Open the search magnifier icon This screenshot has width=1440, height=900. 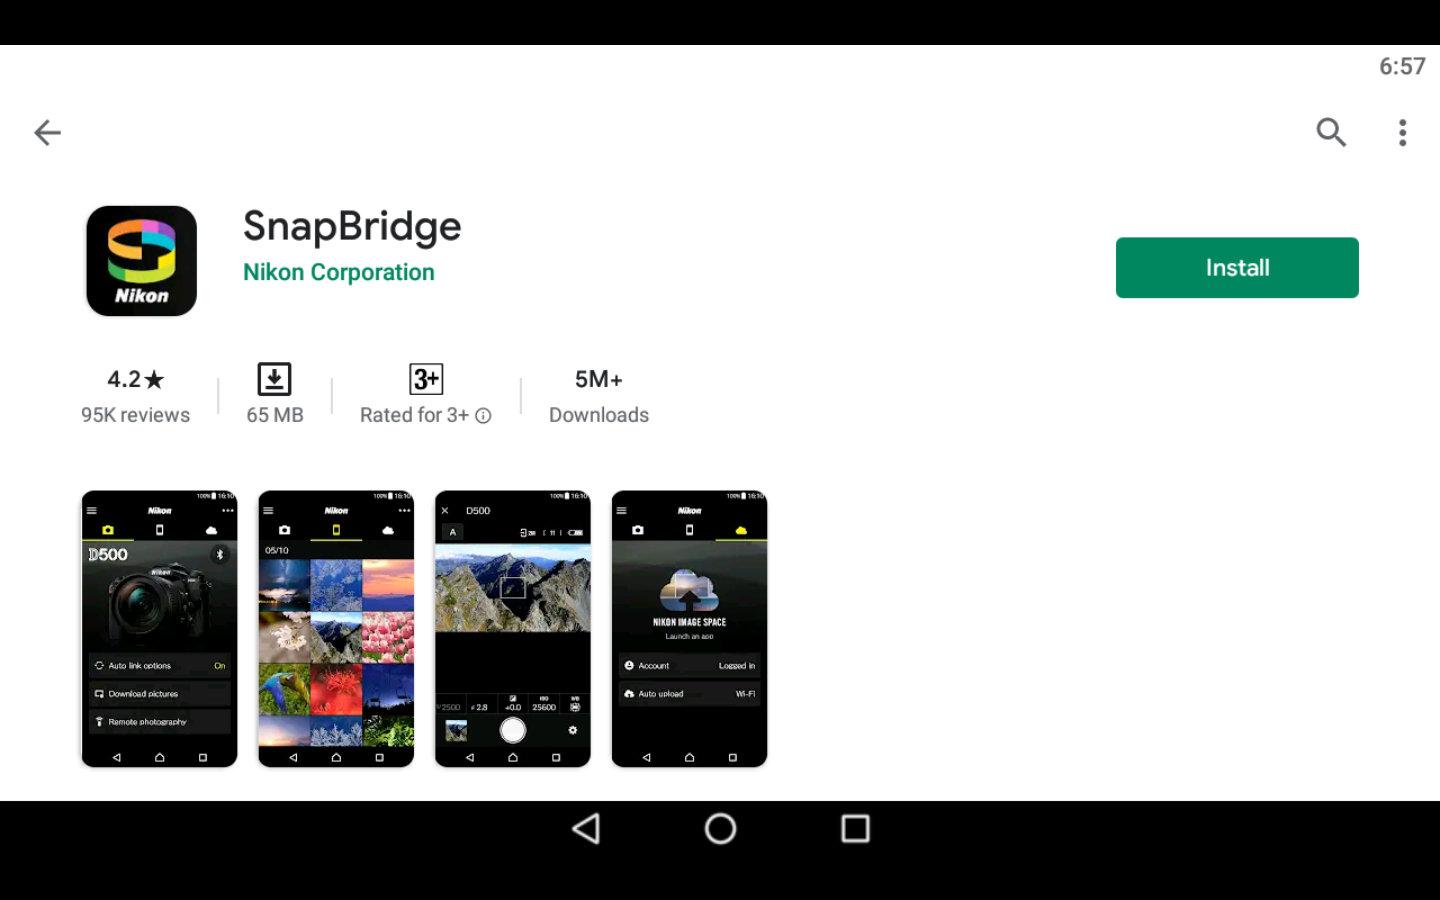(x=1331, y=132)
